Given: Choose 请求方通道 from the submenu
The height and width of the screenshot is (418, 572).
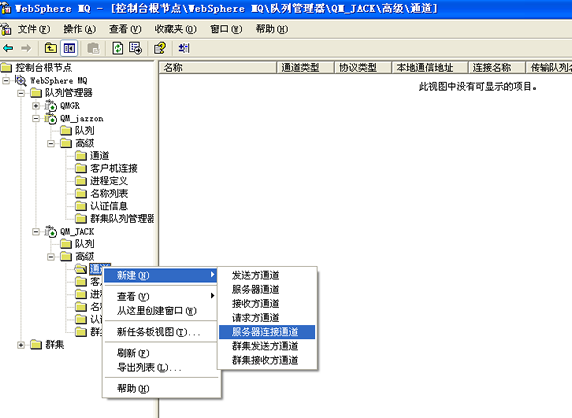Looking at the screenshot, I should click(267, 318).
